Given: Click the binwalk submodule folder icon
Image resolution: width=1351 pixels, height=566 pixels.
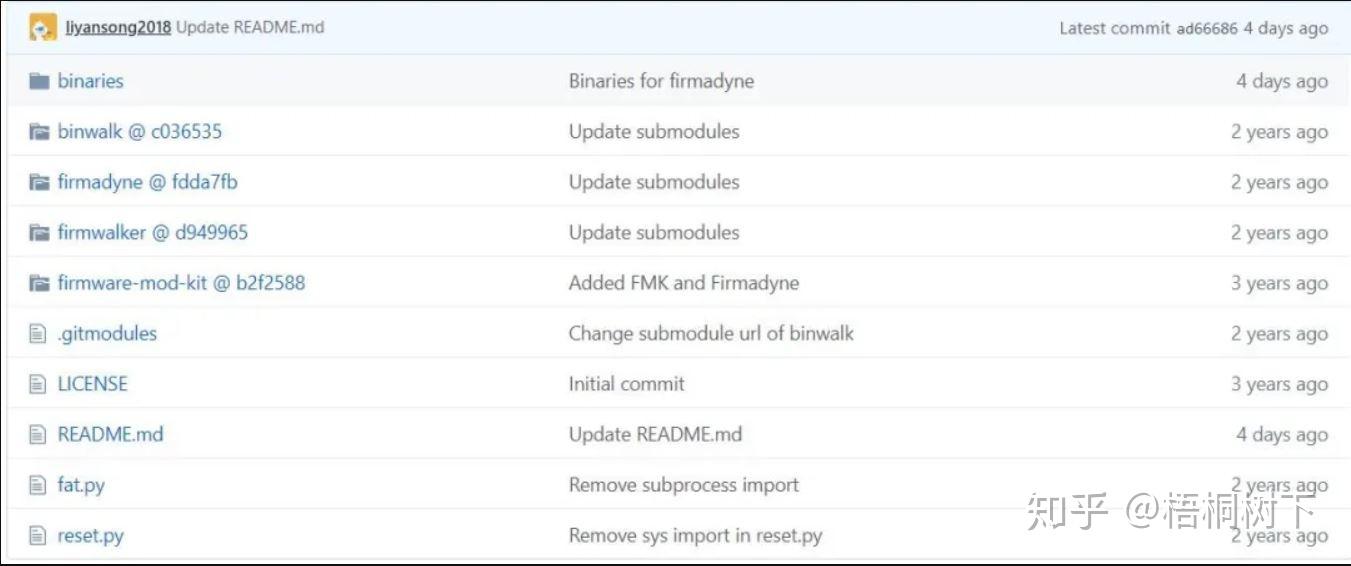Looking at the screenshot, I should [39, 132].
